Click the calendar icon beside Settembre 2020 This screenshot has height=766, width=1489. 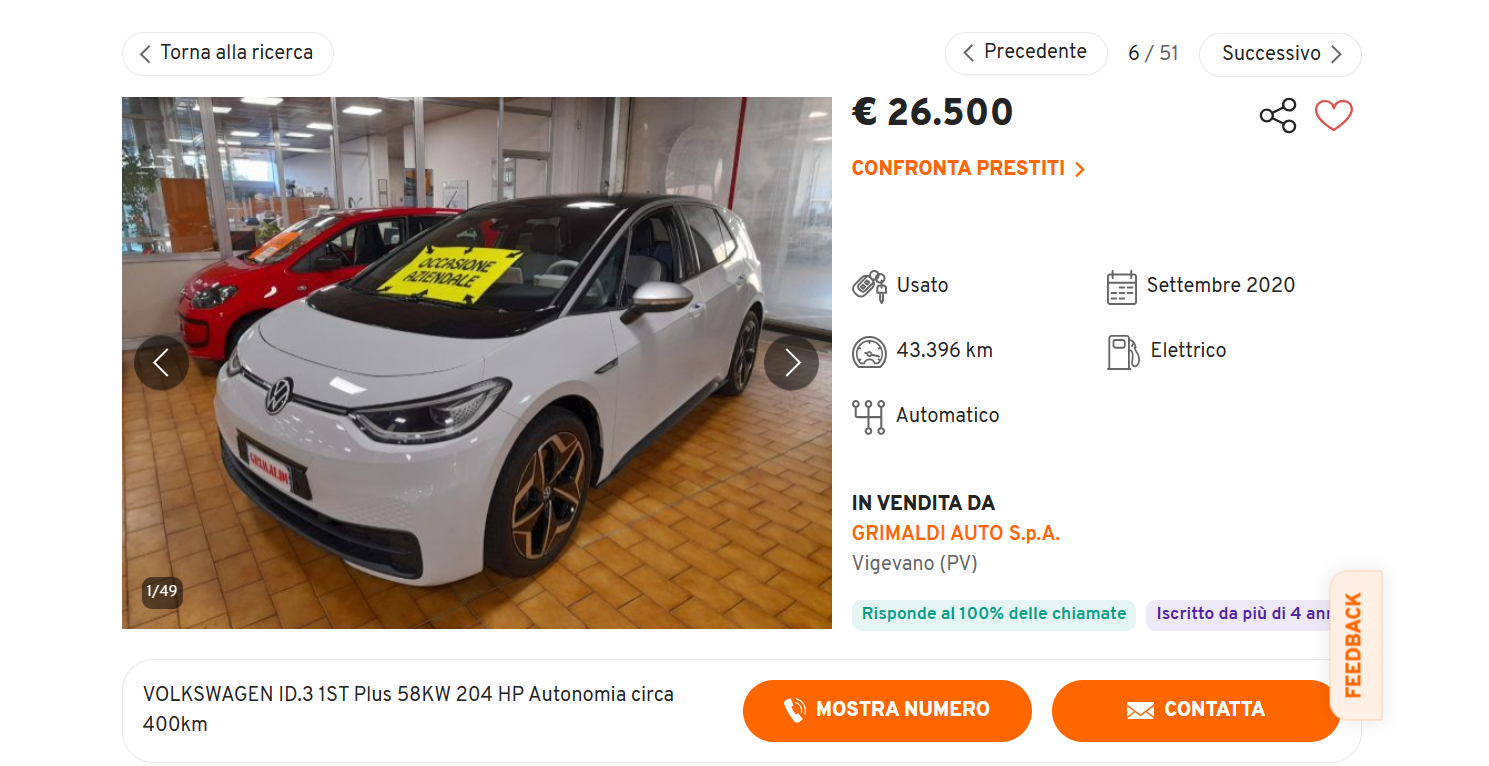coord(1122,287)
